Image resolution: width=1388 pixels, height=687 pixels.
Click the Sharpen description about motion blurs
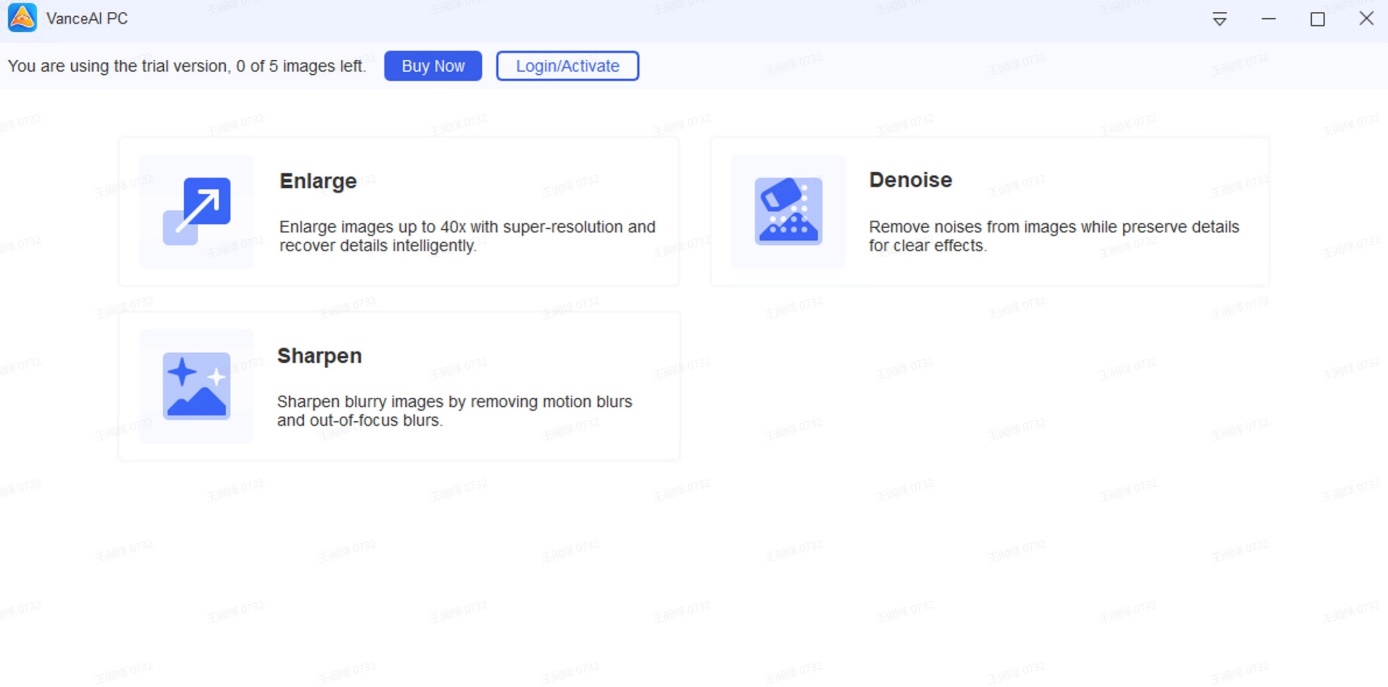click(454, 411)
